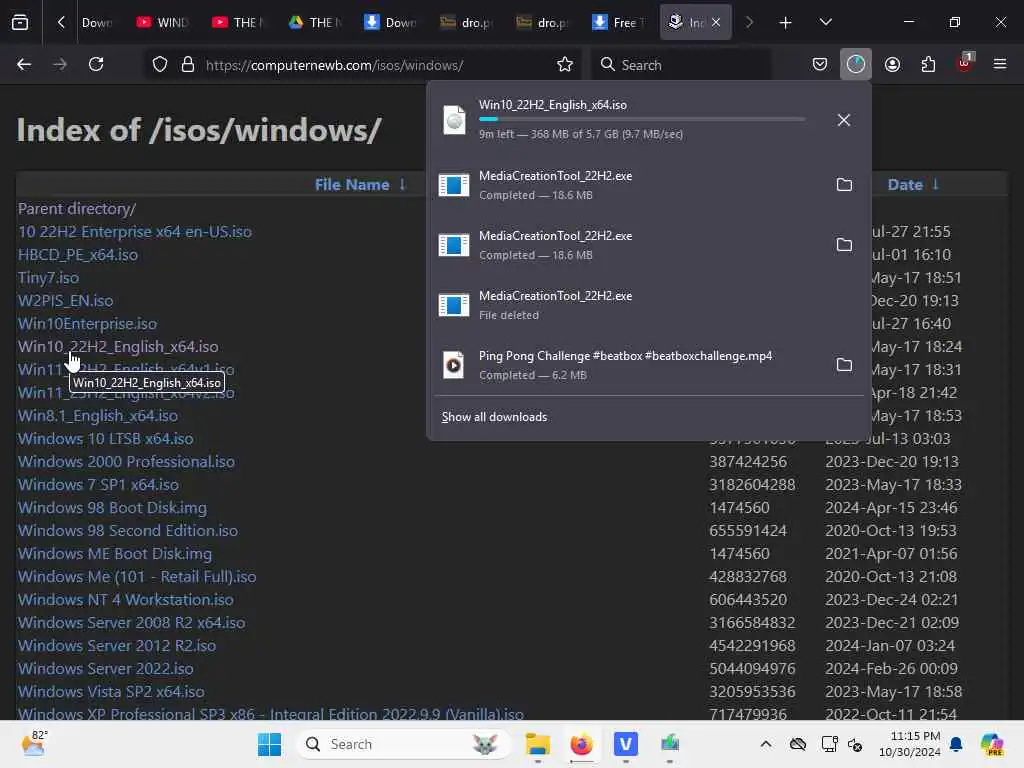
Task: List all tabs dropdown arrow
Action: 825,22
